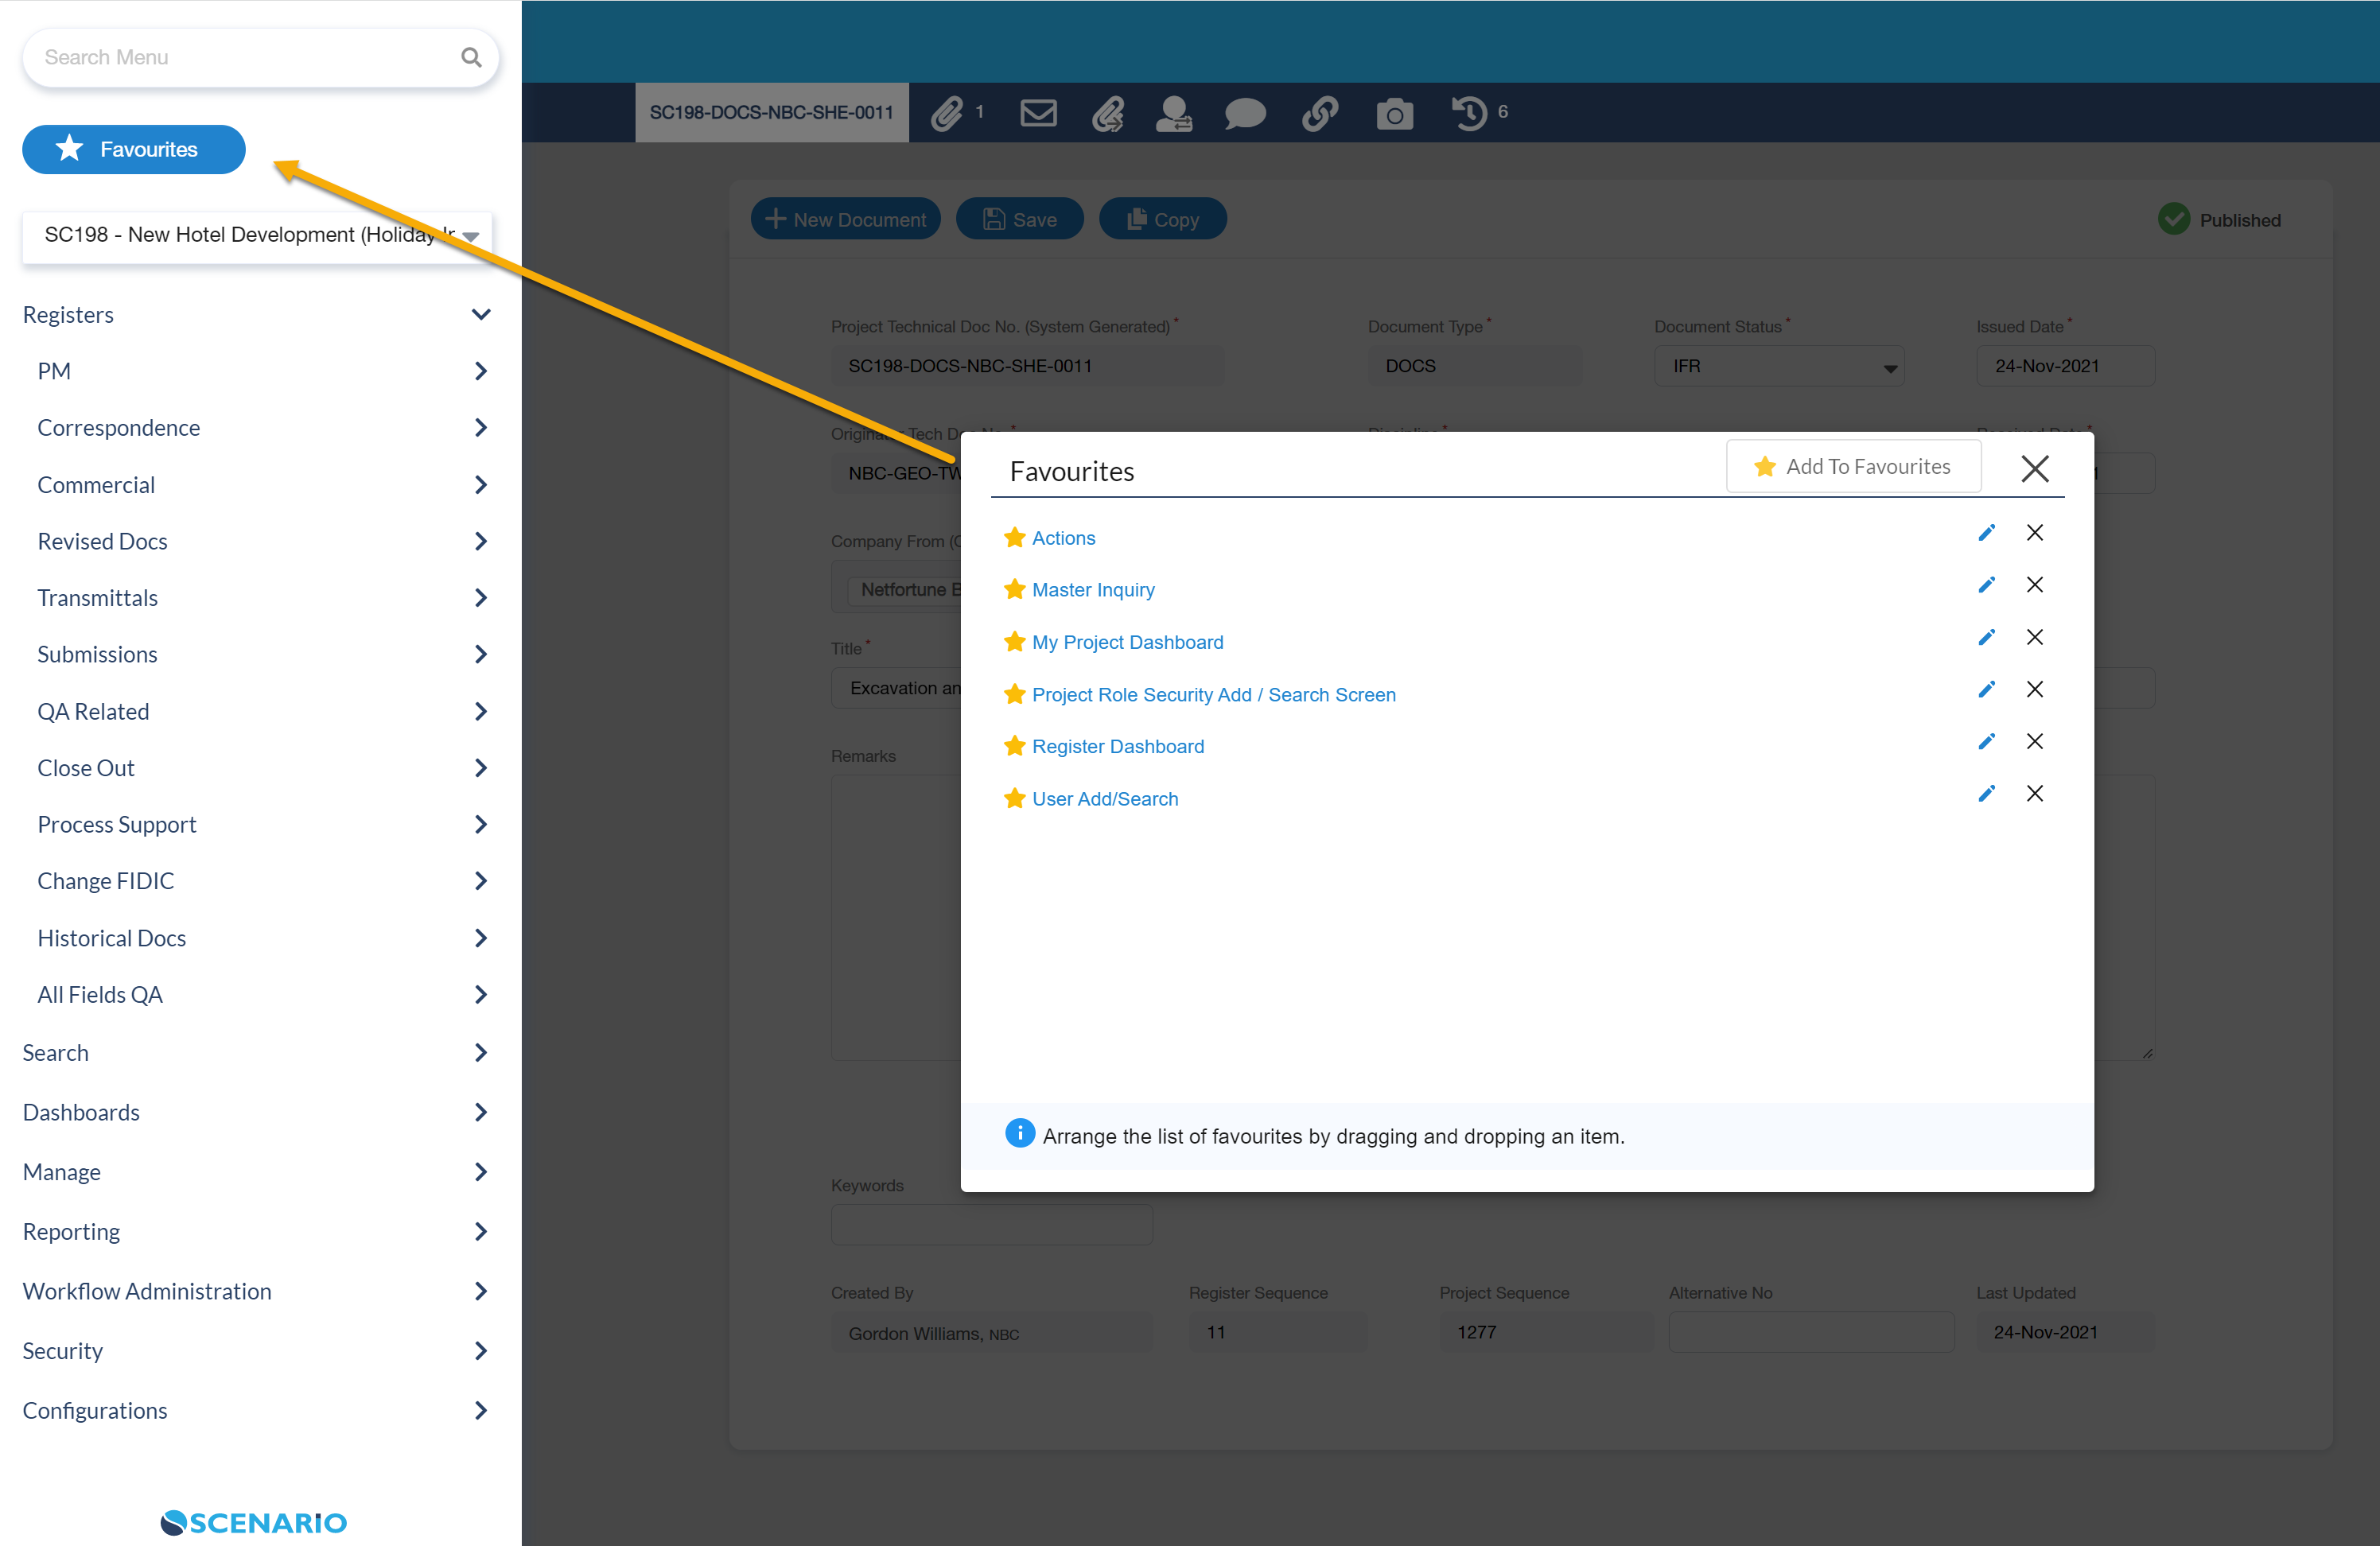This screenshot has height=1546, width=2380.
Task: Open the envelope mail icon in toolbar
Action: tap(1038, 112)
